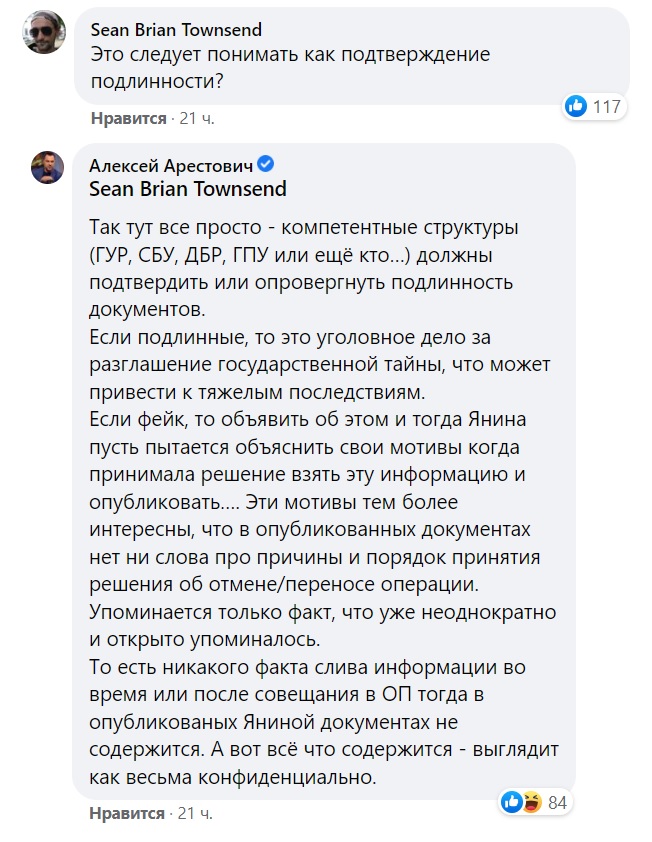Image resolution: width=652 pixels, height=842 pixels.
Task: Show who reacted via the 84 count
Action: pyautogui.click(x=558, y=801)
